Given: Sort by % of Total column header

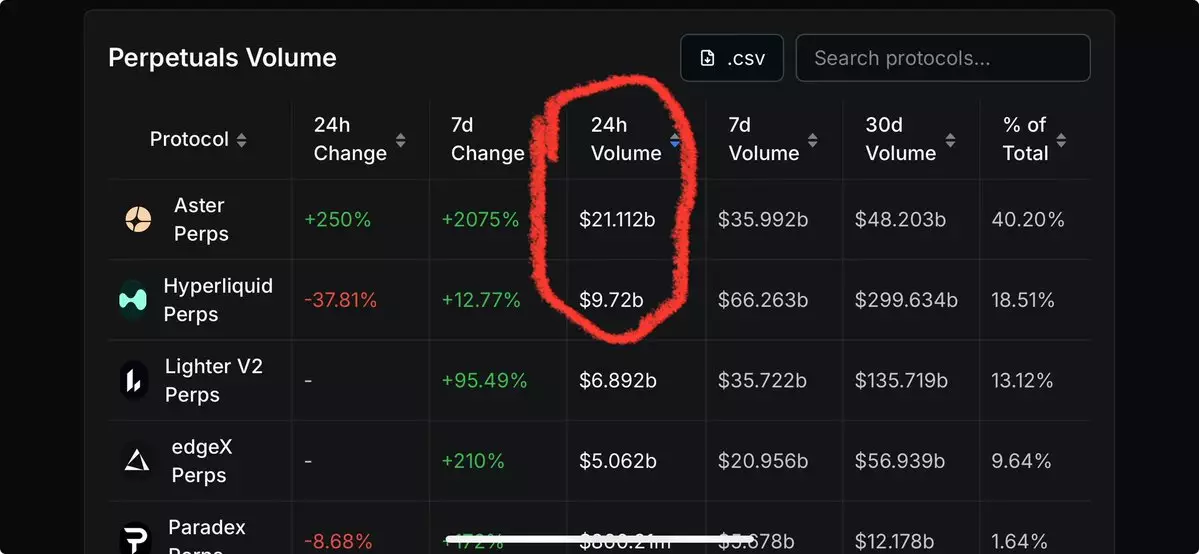Looking at the screenshot, I should click(1026, 139).
